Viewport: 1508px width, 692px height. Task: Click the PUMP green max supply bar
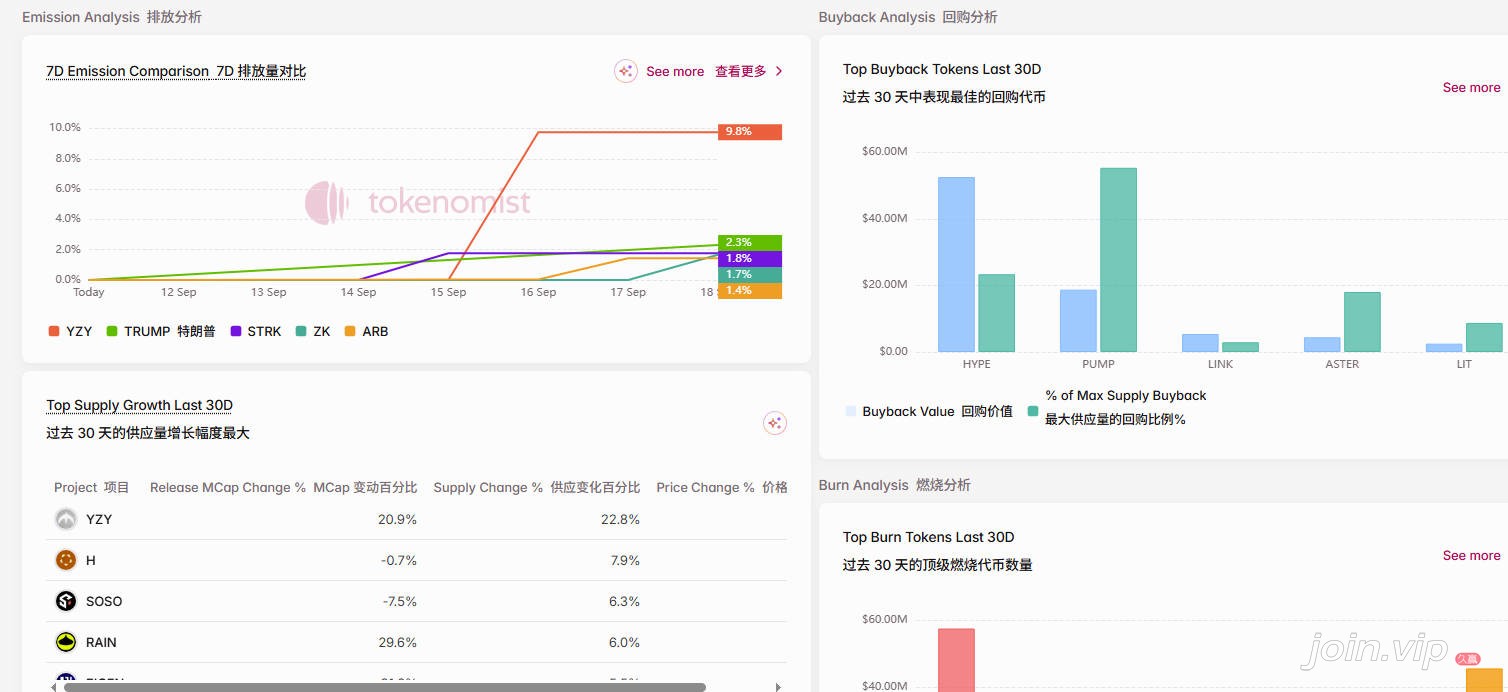click(x=1118, y=260)
